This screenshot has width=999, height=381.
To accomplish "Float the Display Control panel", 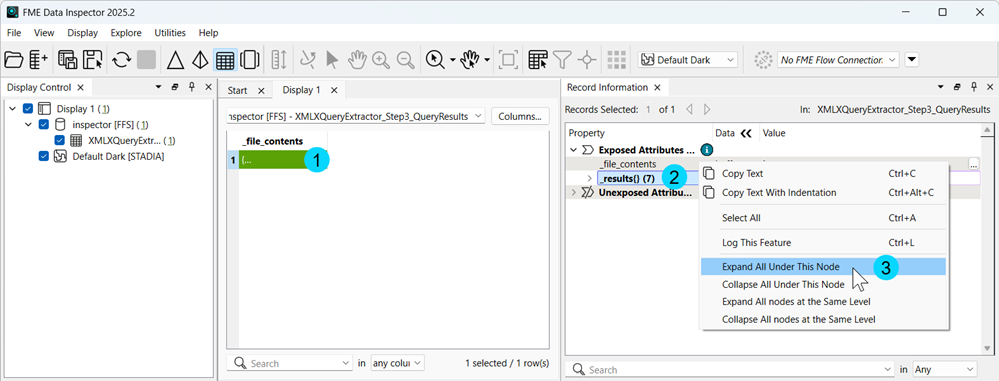I will coord(176,87).
